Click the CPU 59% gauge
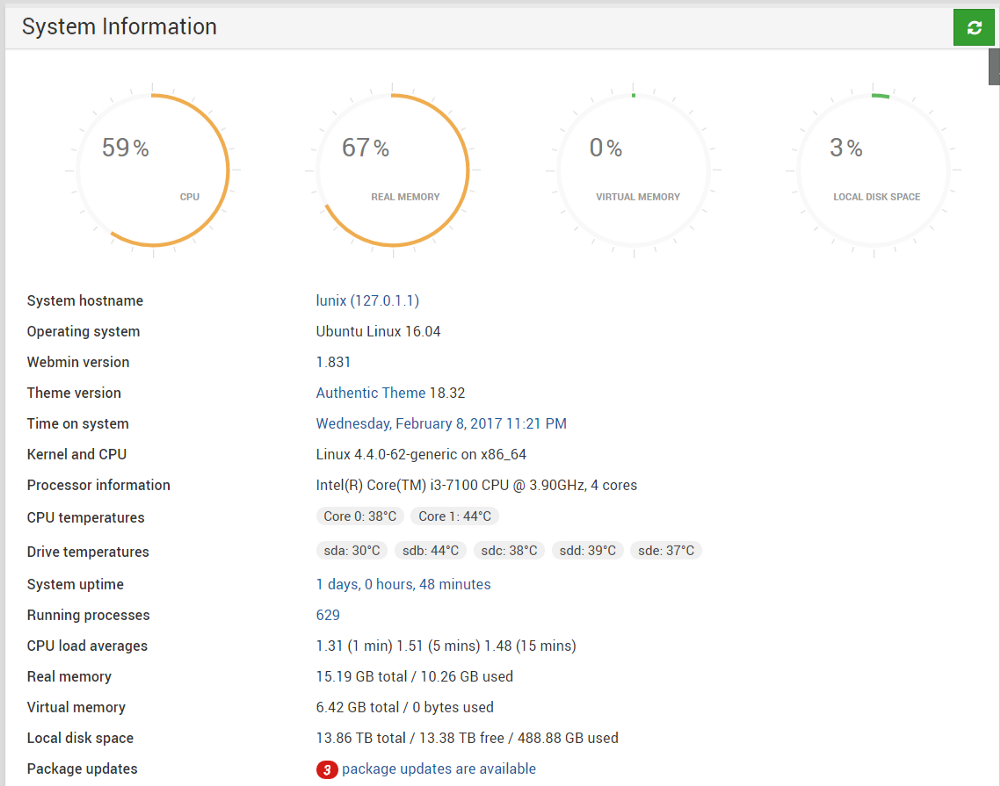The height and width of the screenshot is (786, 1000). (x=153, y=170)
